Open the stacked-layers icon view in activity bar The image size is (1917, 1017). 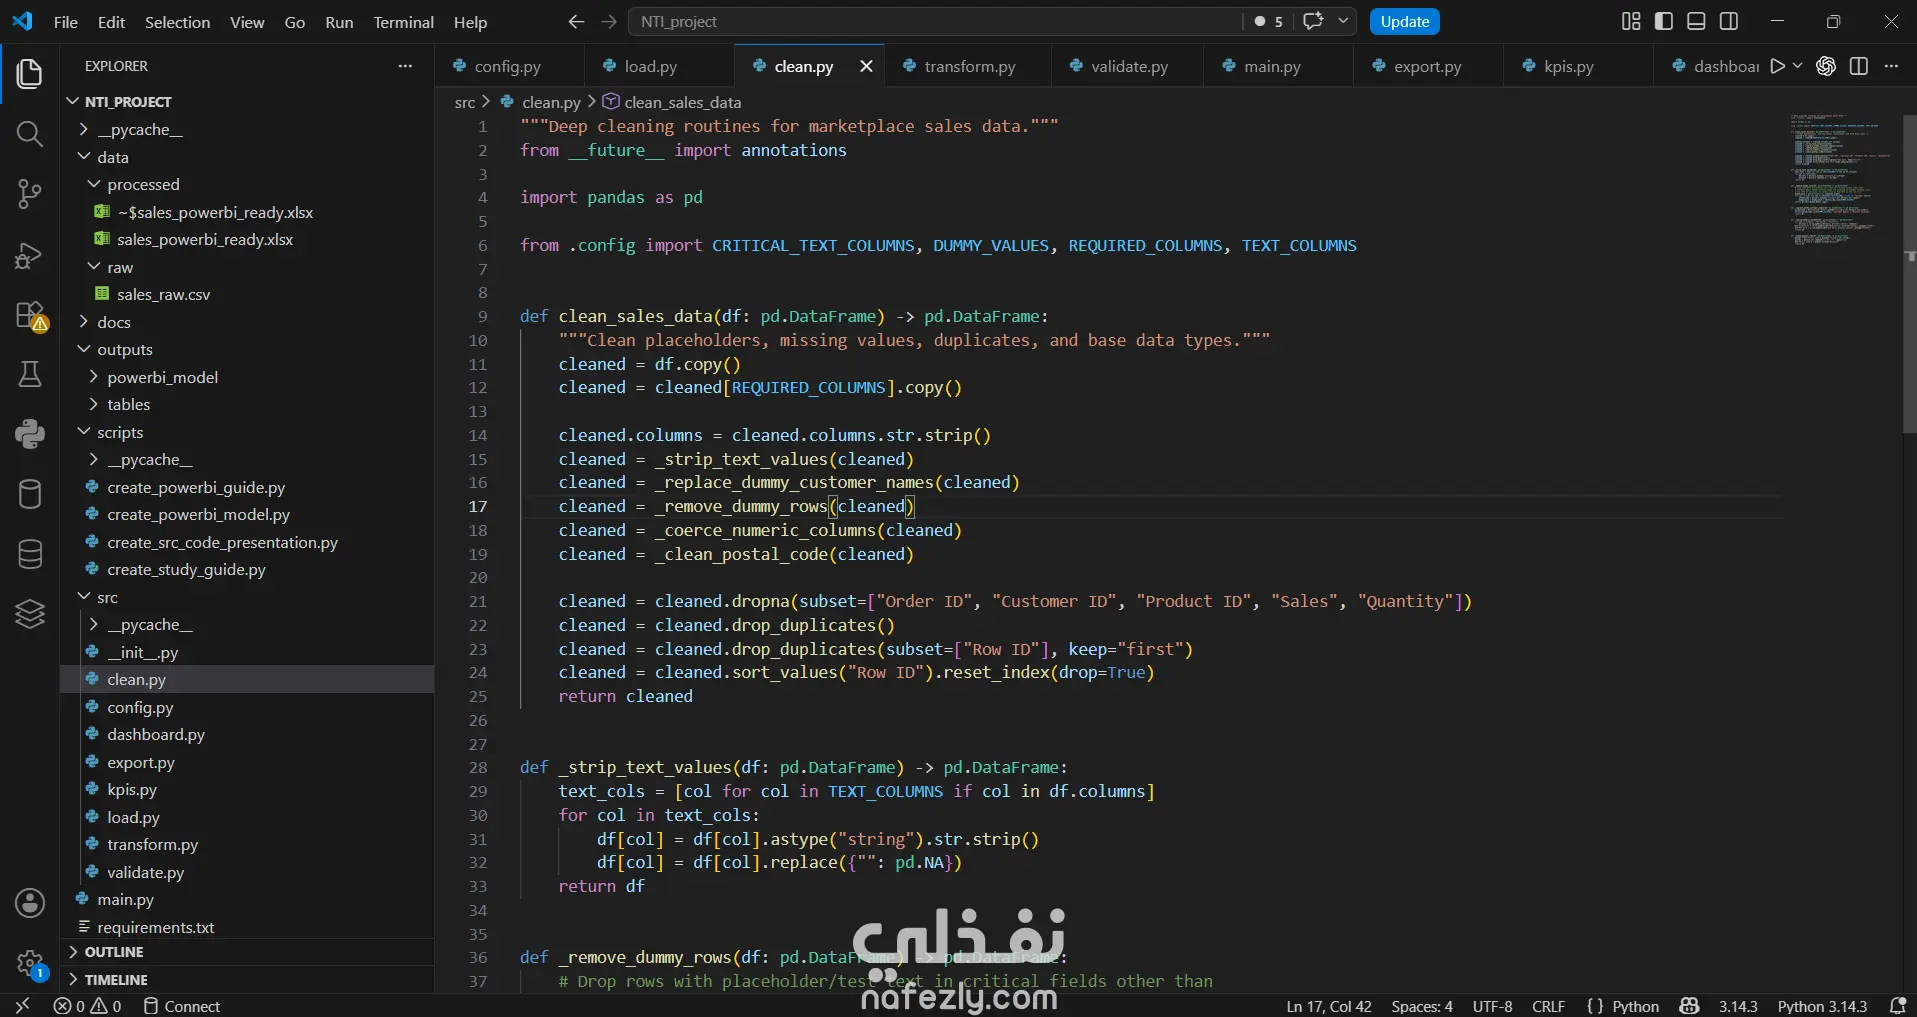30,613
